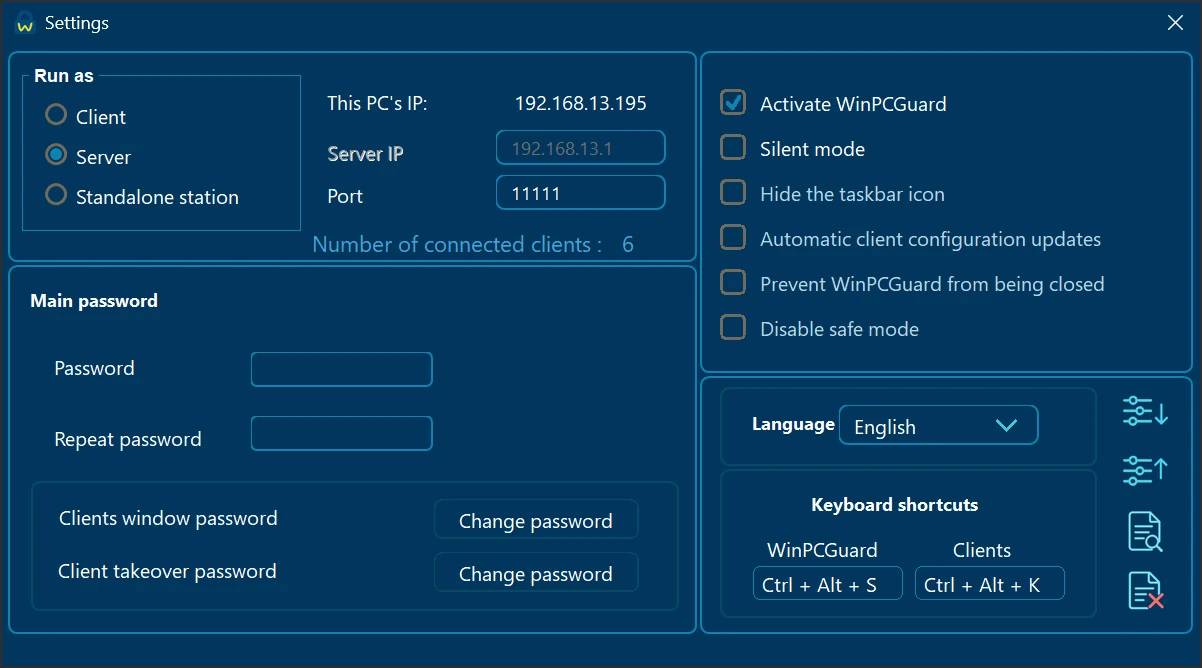This screenshot has height=668, width=1202.
Task: Tick the Disable safe mode checkbox
Action: pos(733,327)
